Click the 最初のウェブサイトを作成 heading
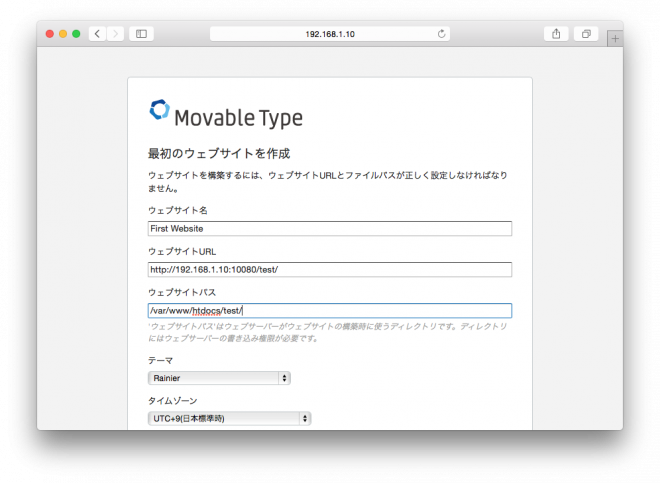660x483 pixels. [x=219, y=154]
